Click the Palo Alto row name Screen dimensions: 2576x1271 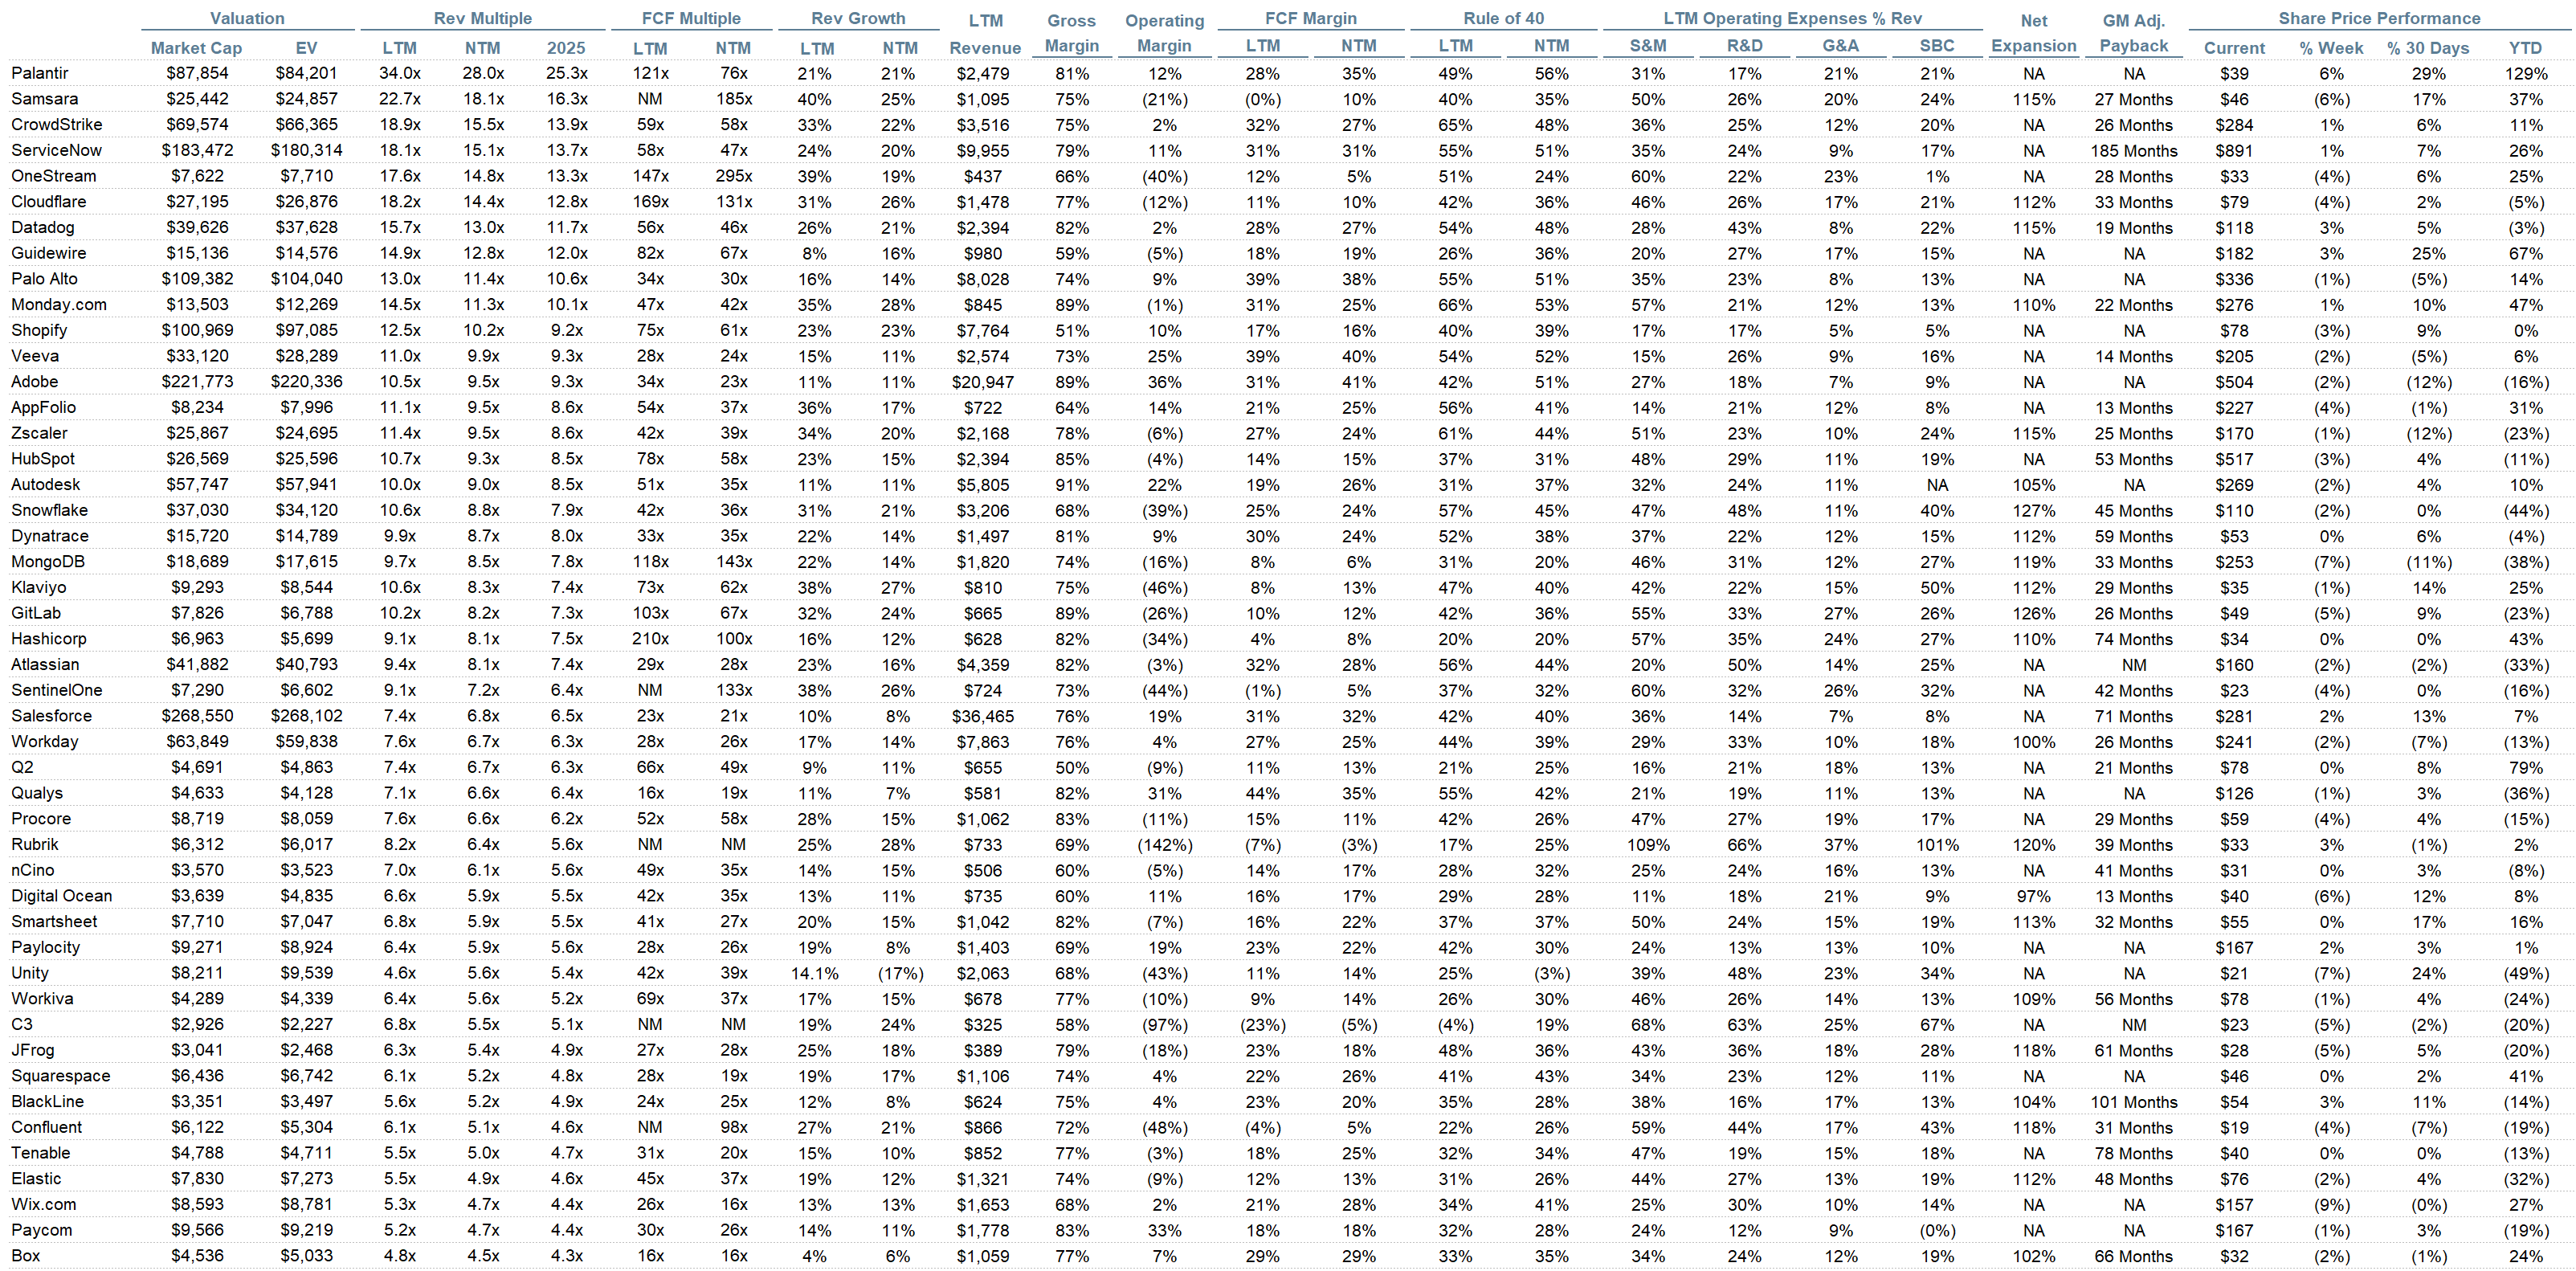coord(44,279)
